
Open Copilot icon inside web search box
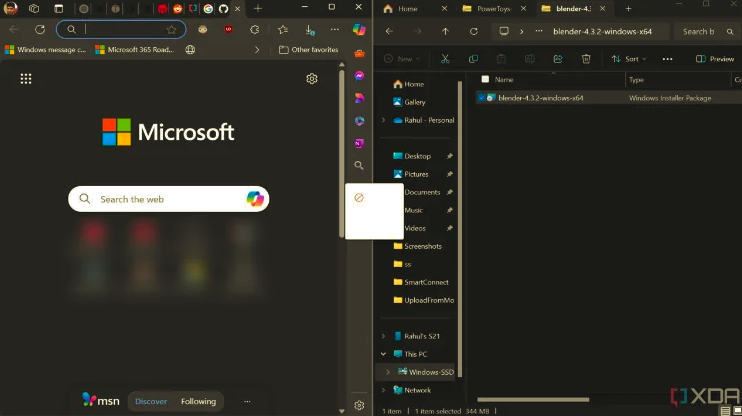pyautogui.click(x=255, y=199)
